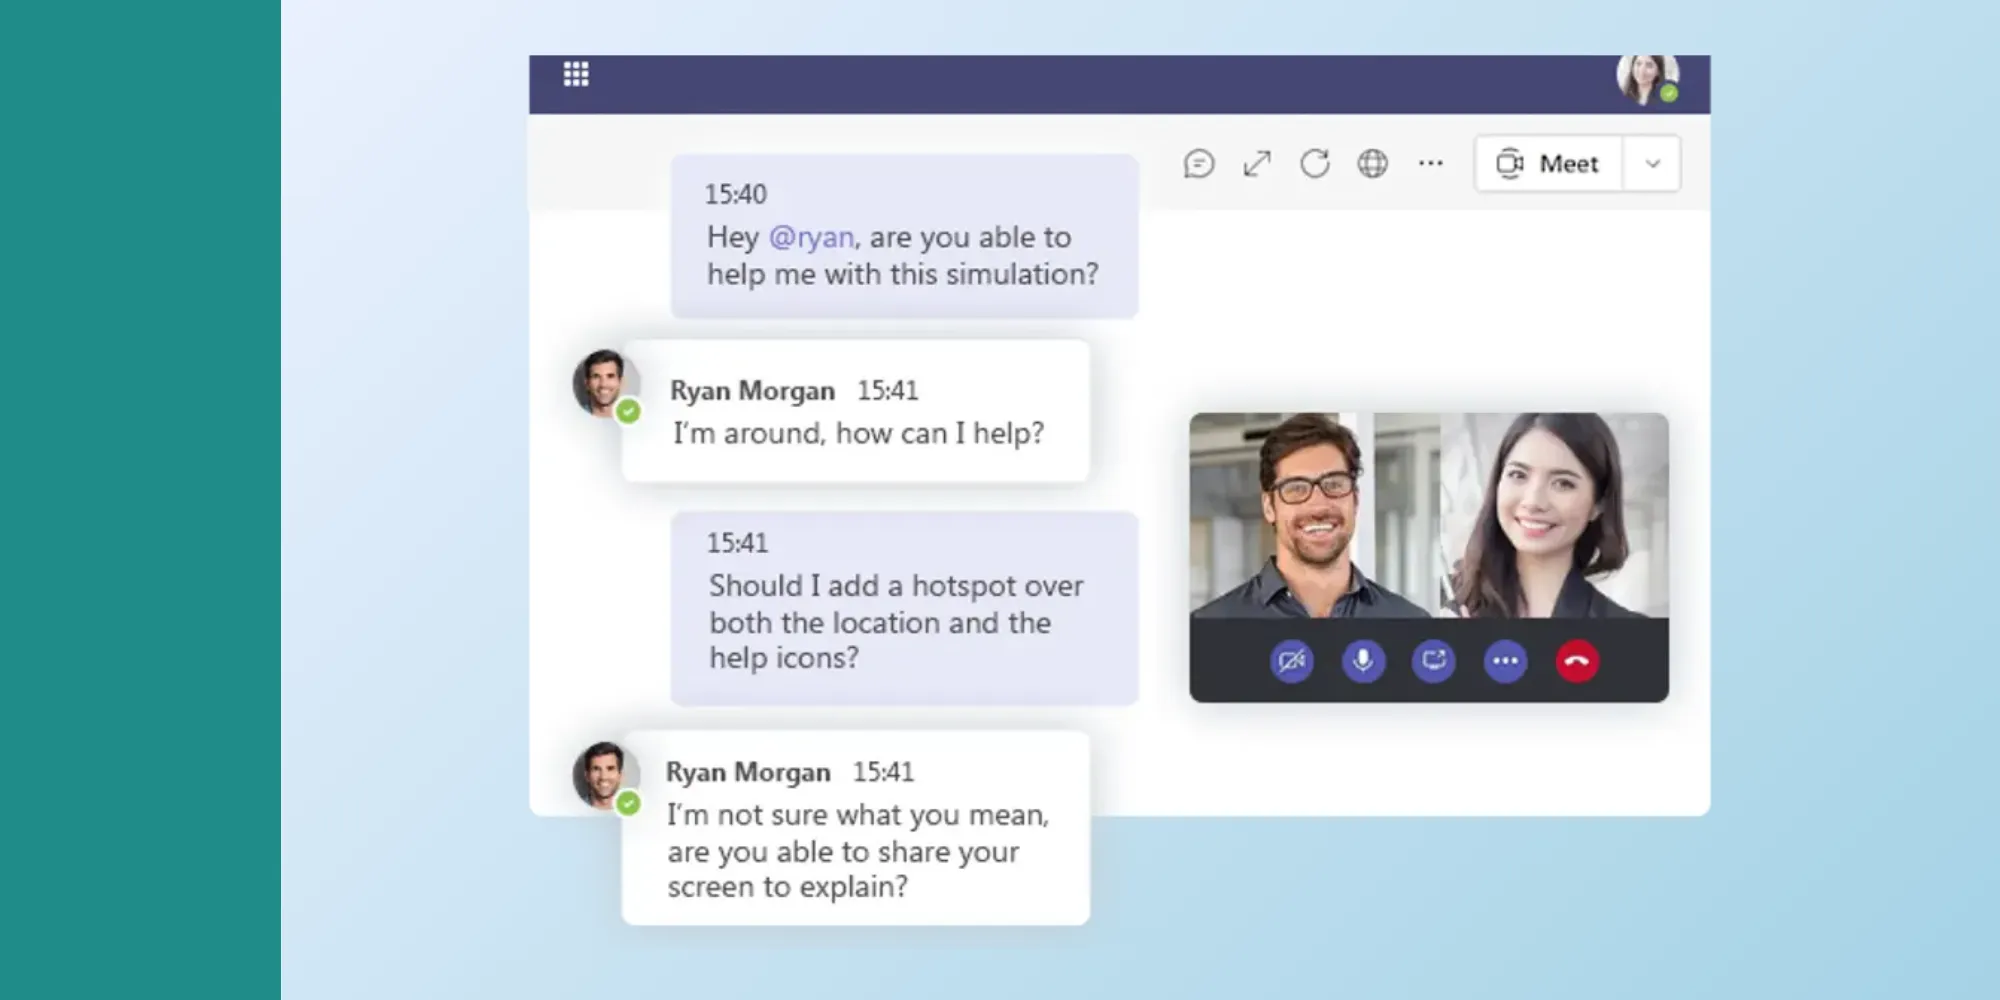The image size is (2000, 1000).
Task: Click the @ryan mention link
Action: click(811, 237)
